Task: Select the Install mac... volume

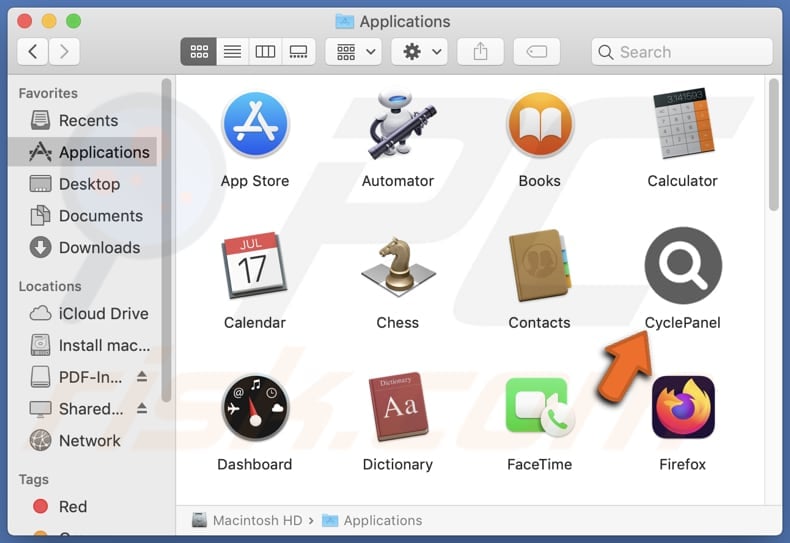Action: pyautogui.click(x=84, y=345)
